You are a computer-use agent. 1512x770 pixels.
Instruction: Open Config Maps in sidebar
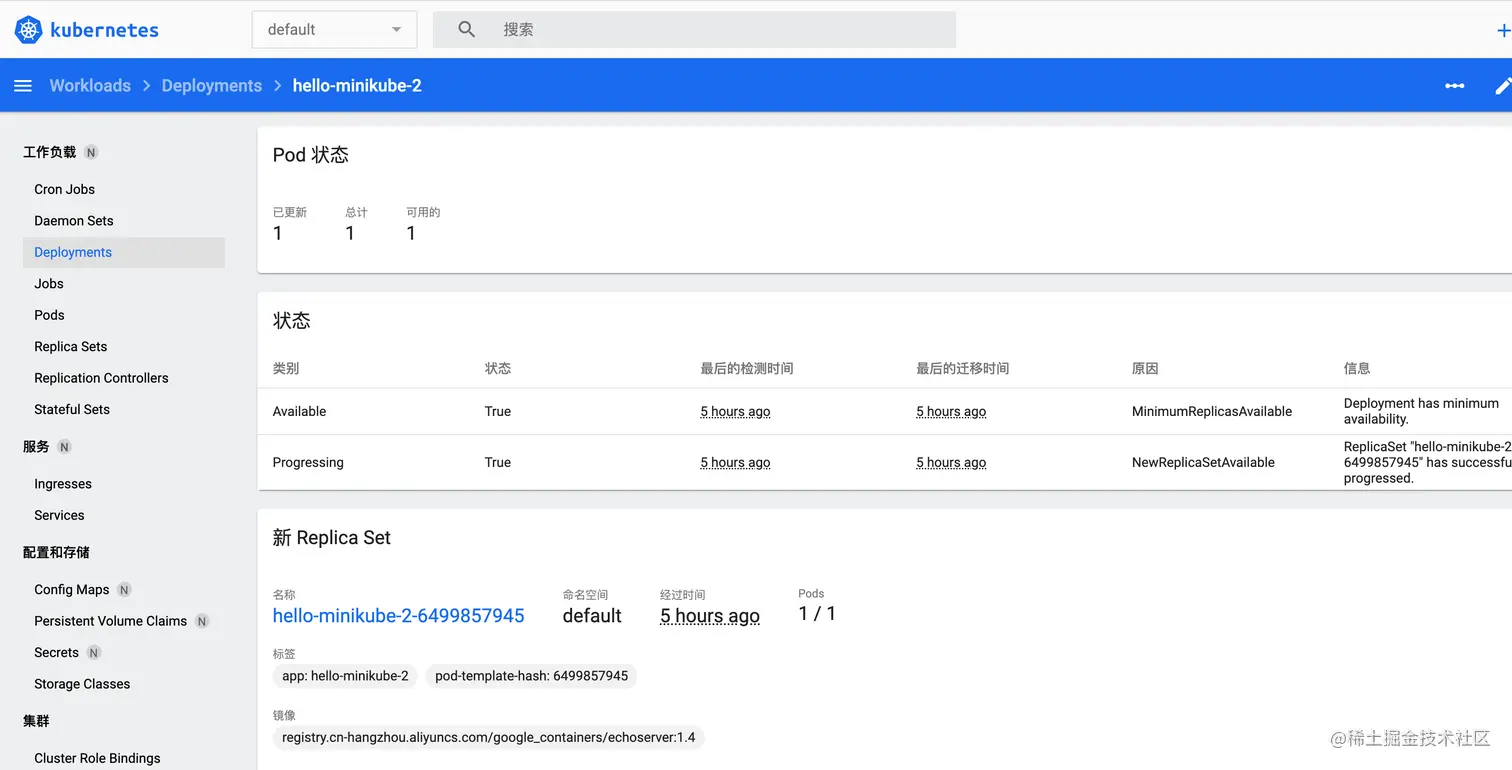click(72, 590)
